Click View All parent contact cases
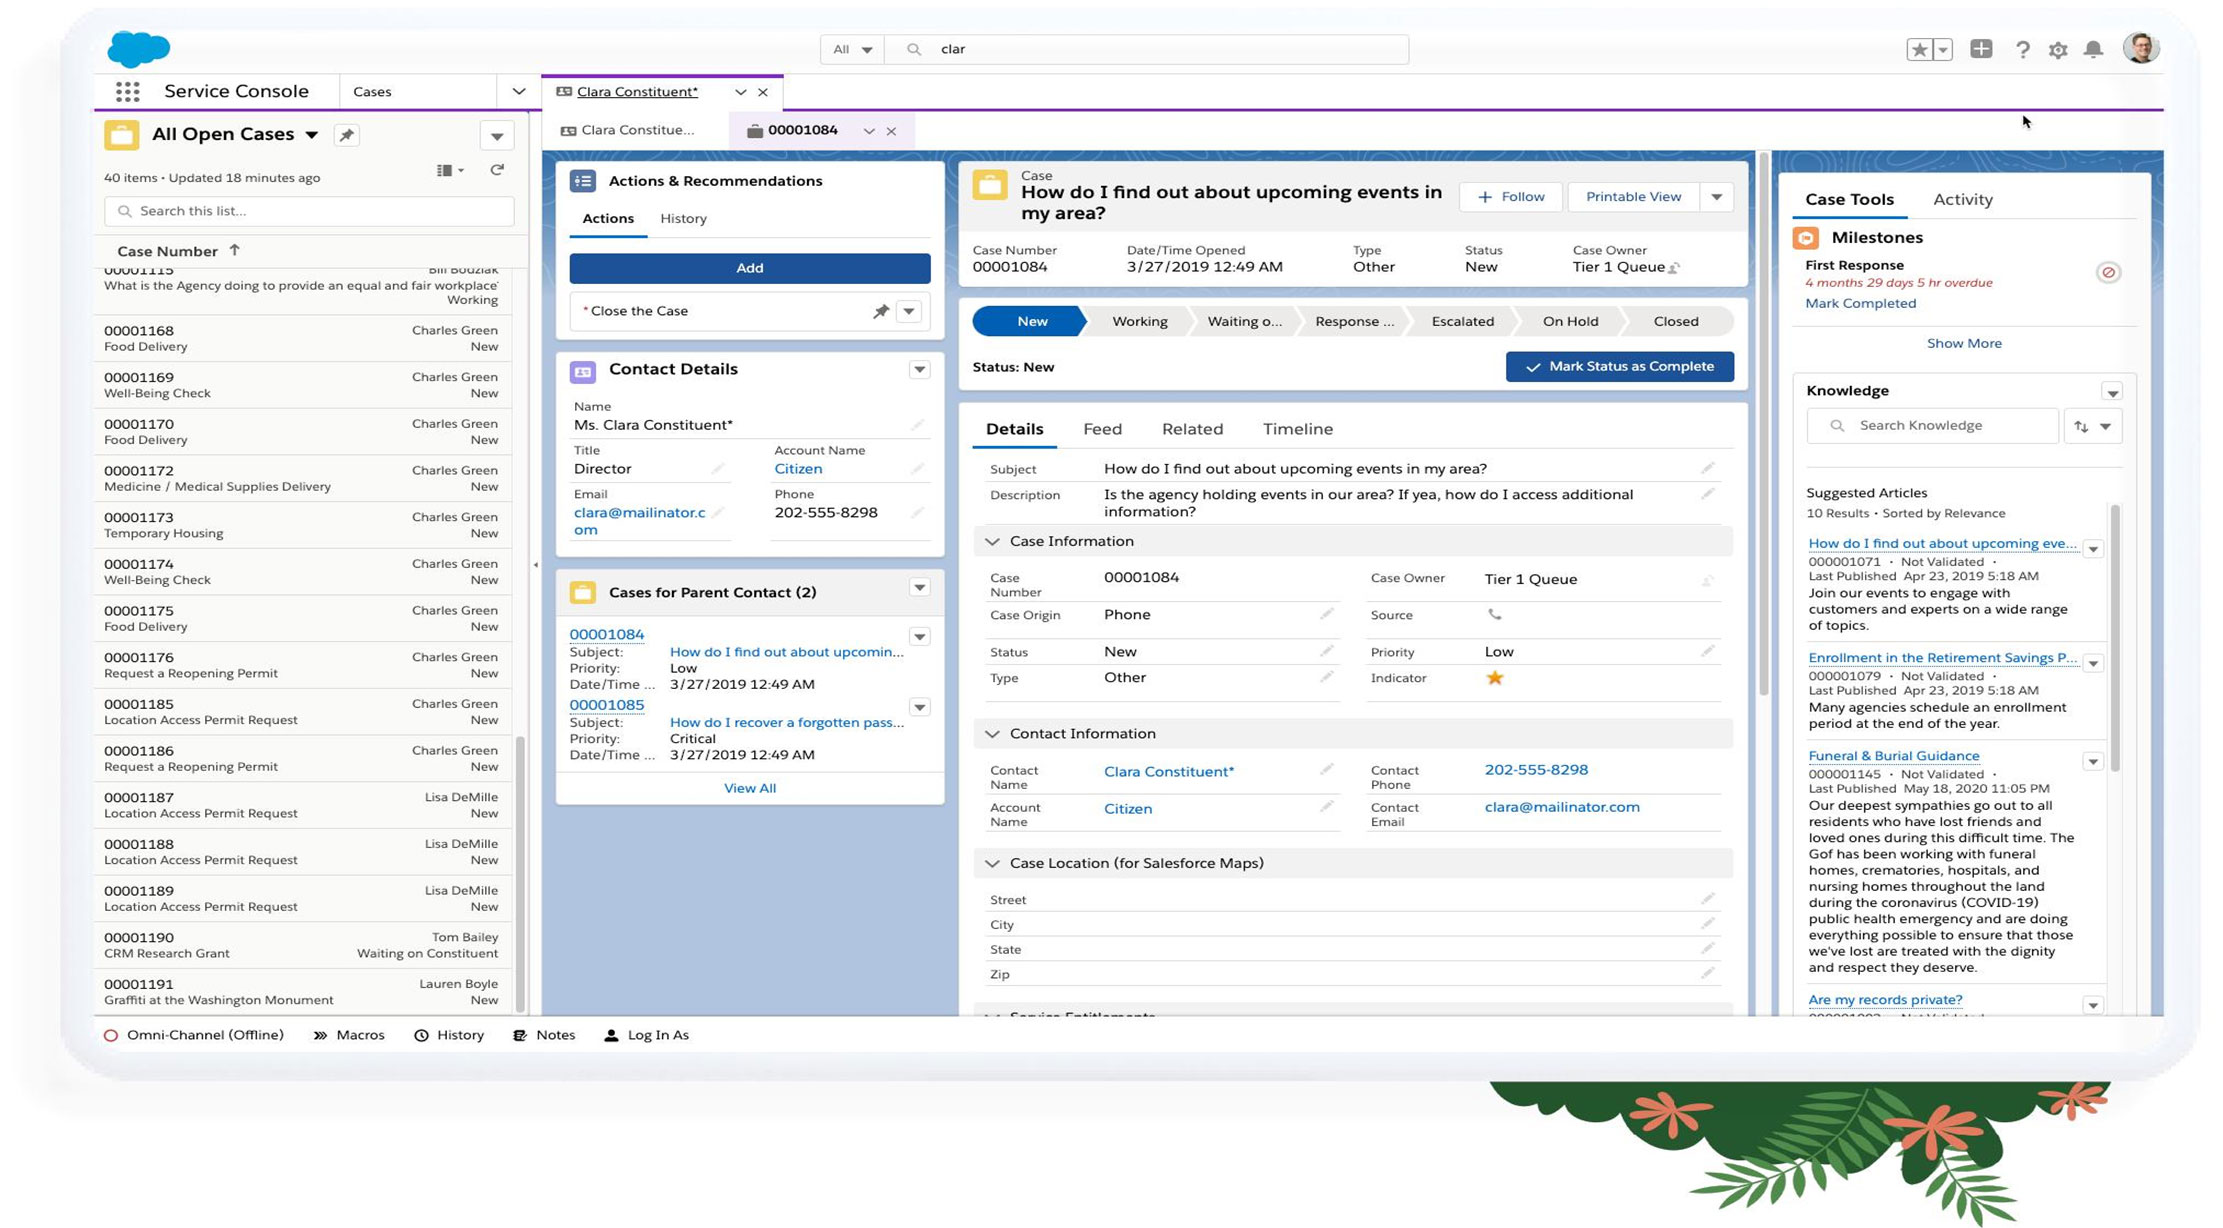Viewport: 2223px width, 1228px height. (x=749, y=788)
